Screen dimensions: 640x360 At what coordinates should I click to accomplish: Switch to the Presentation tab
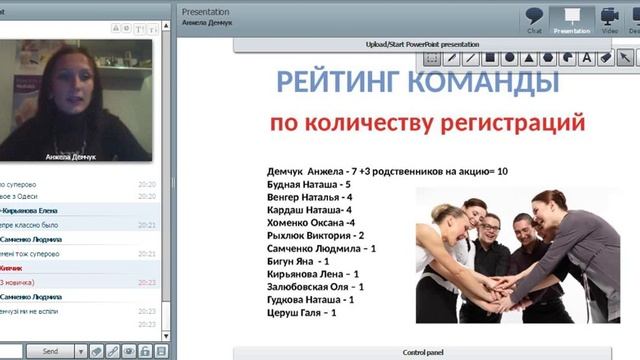[x=572, y=20]
